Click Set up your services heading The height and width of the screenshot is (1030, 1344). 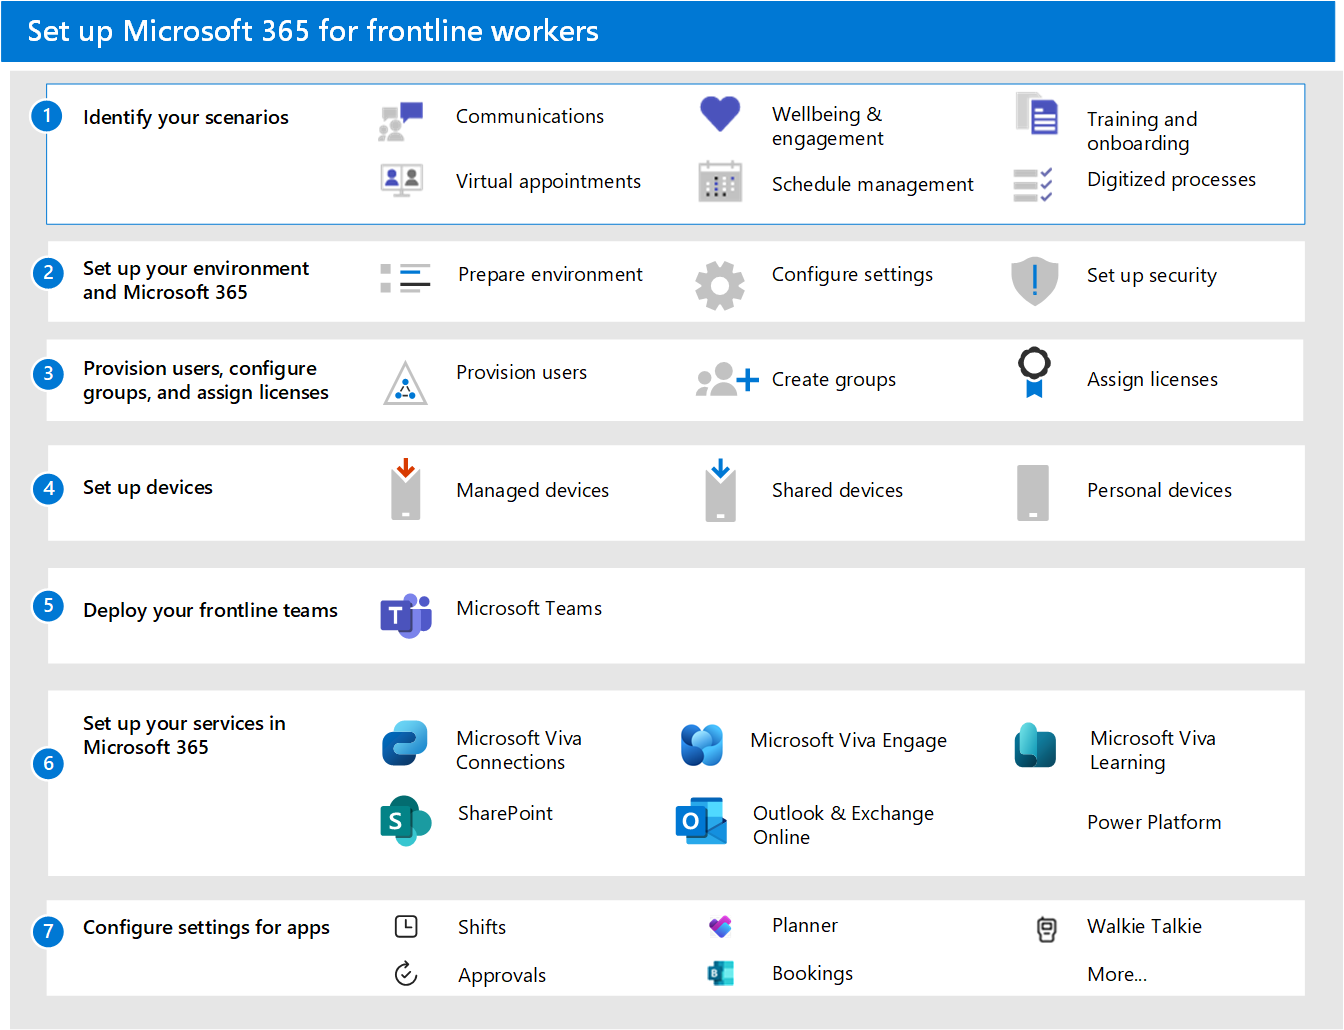(x=184, y=735)
